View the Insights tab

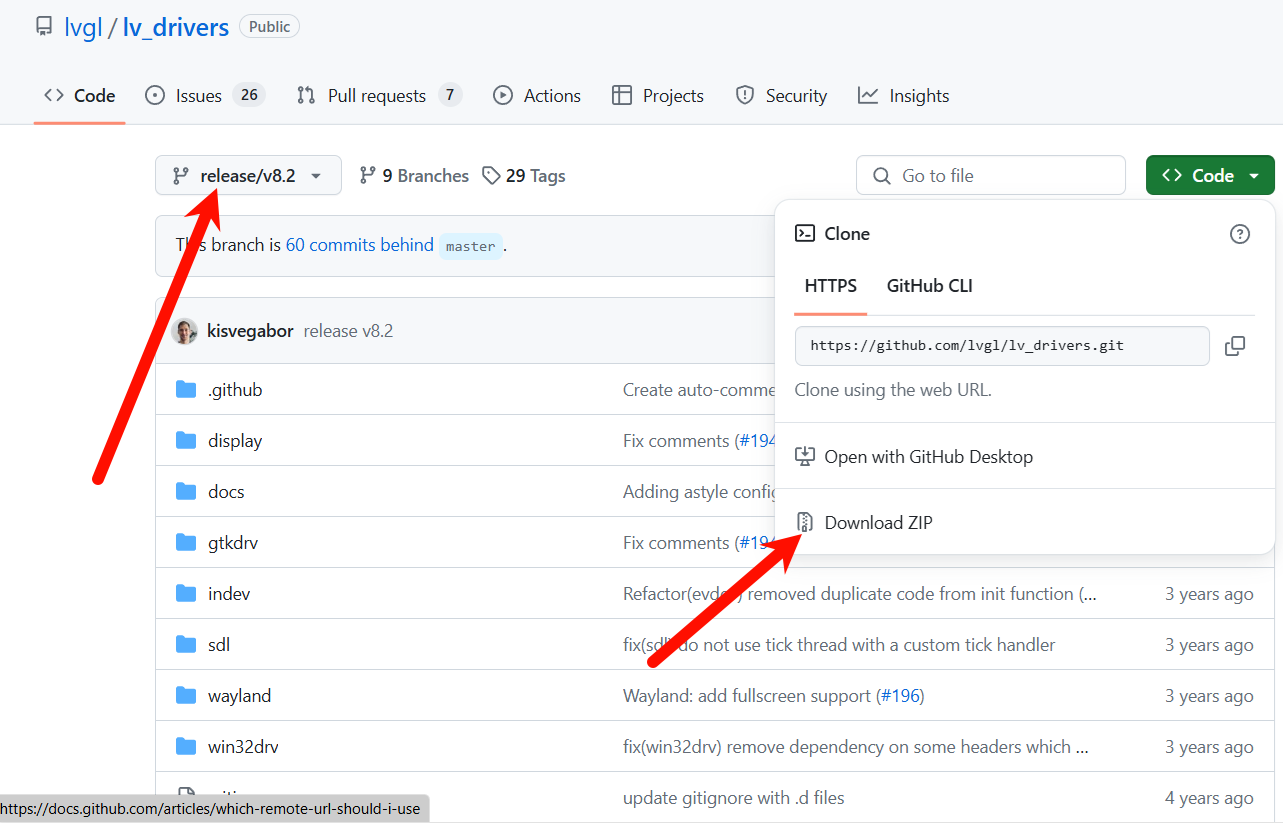click(x=903, y=96)
